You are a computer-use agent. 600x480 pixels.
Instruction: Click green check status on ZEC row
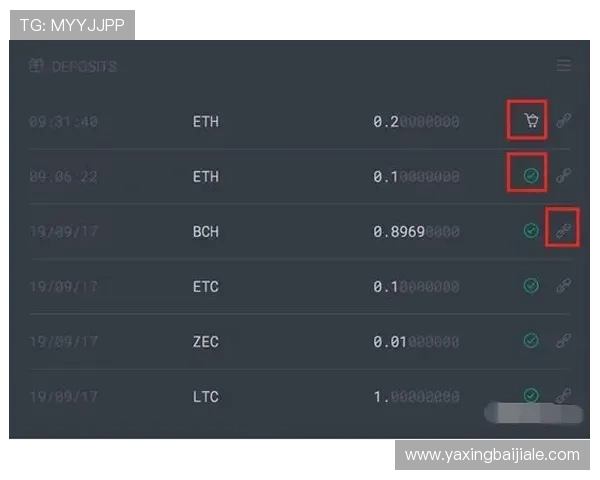point(531,340)
